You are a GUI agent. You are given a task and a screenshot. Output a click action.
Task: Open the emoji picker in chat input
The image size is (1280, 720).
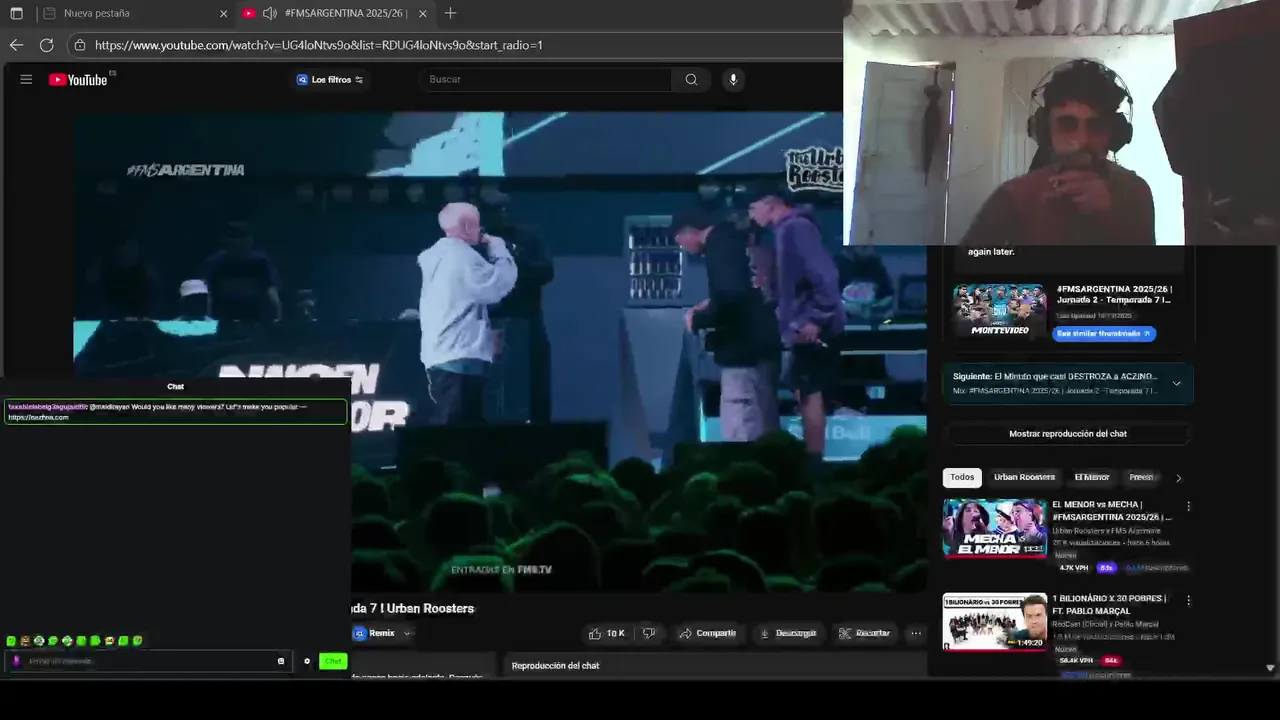click(x=281, y=661)
